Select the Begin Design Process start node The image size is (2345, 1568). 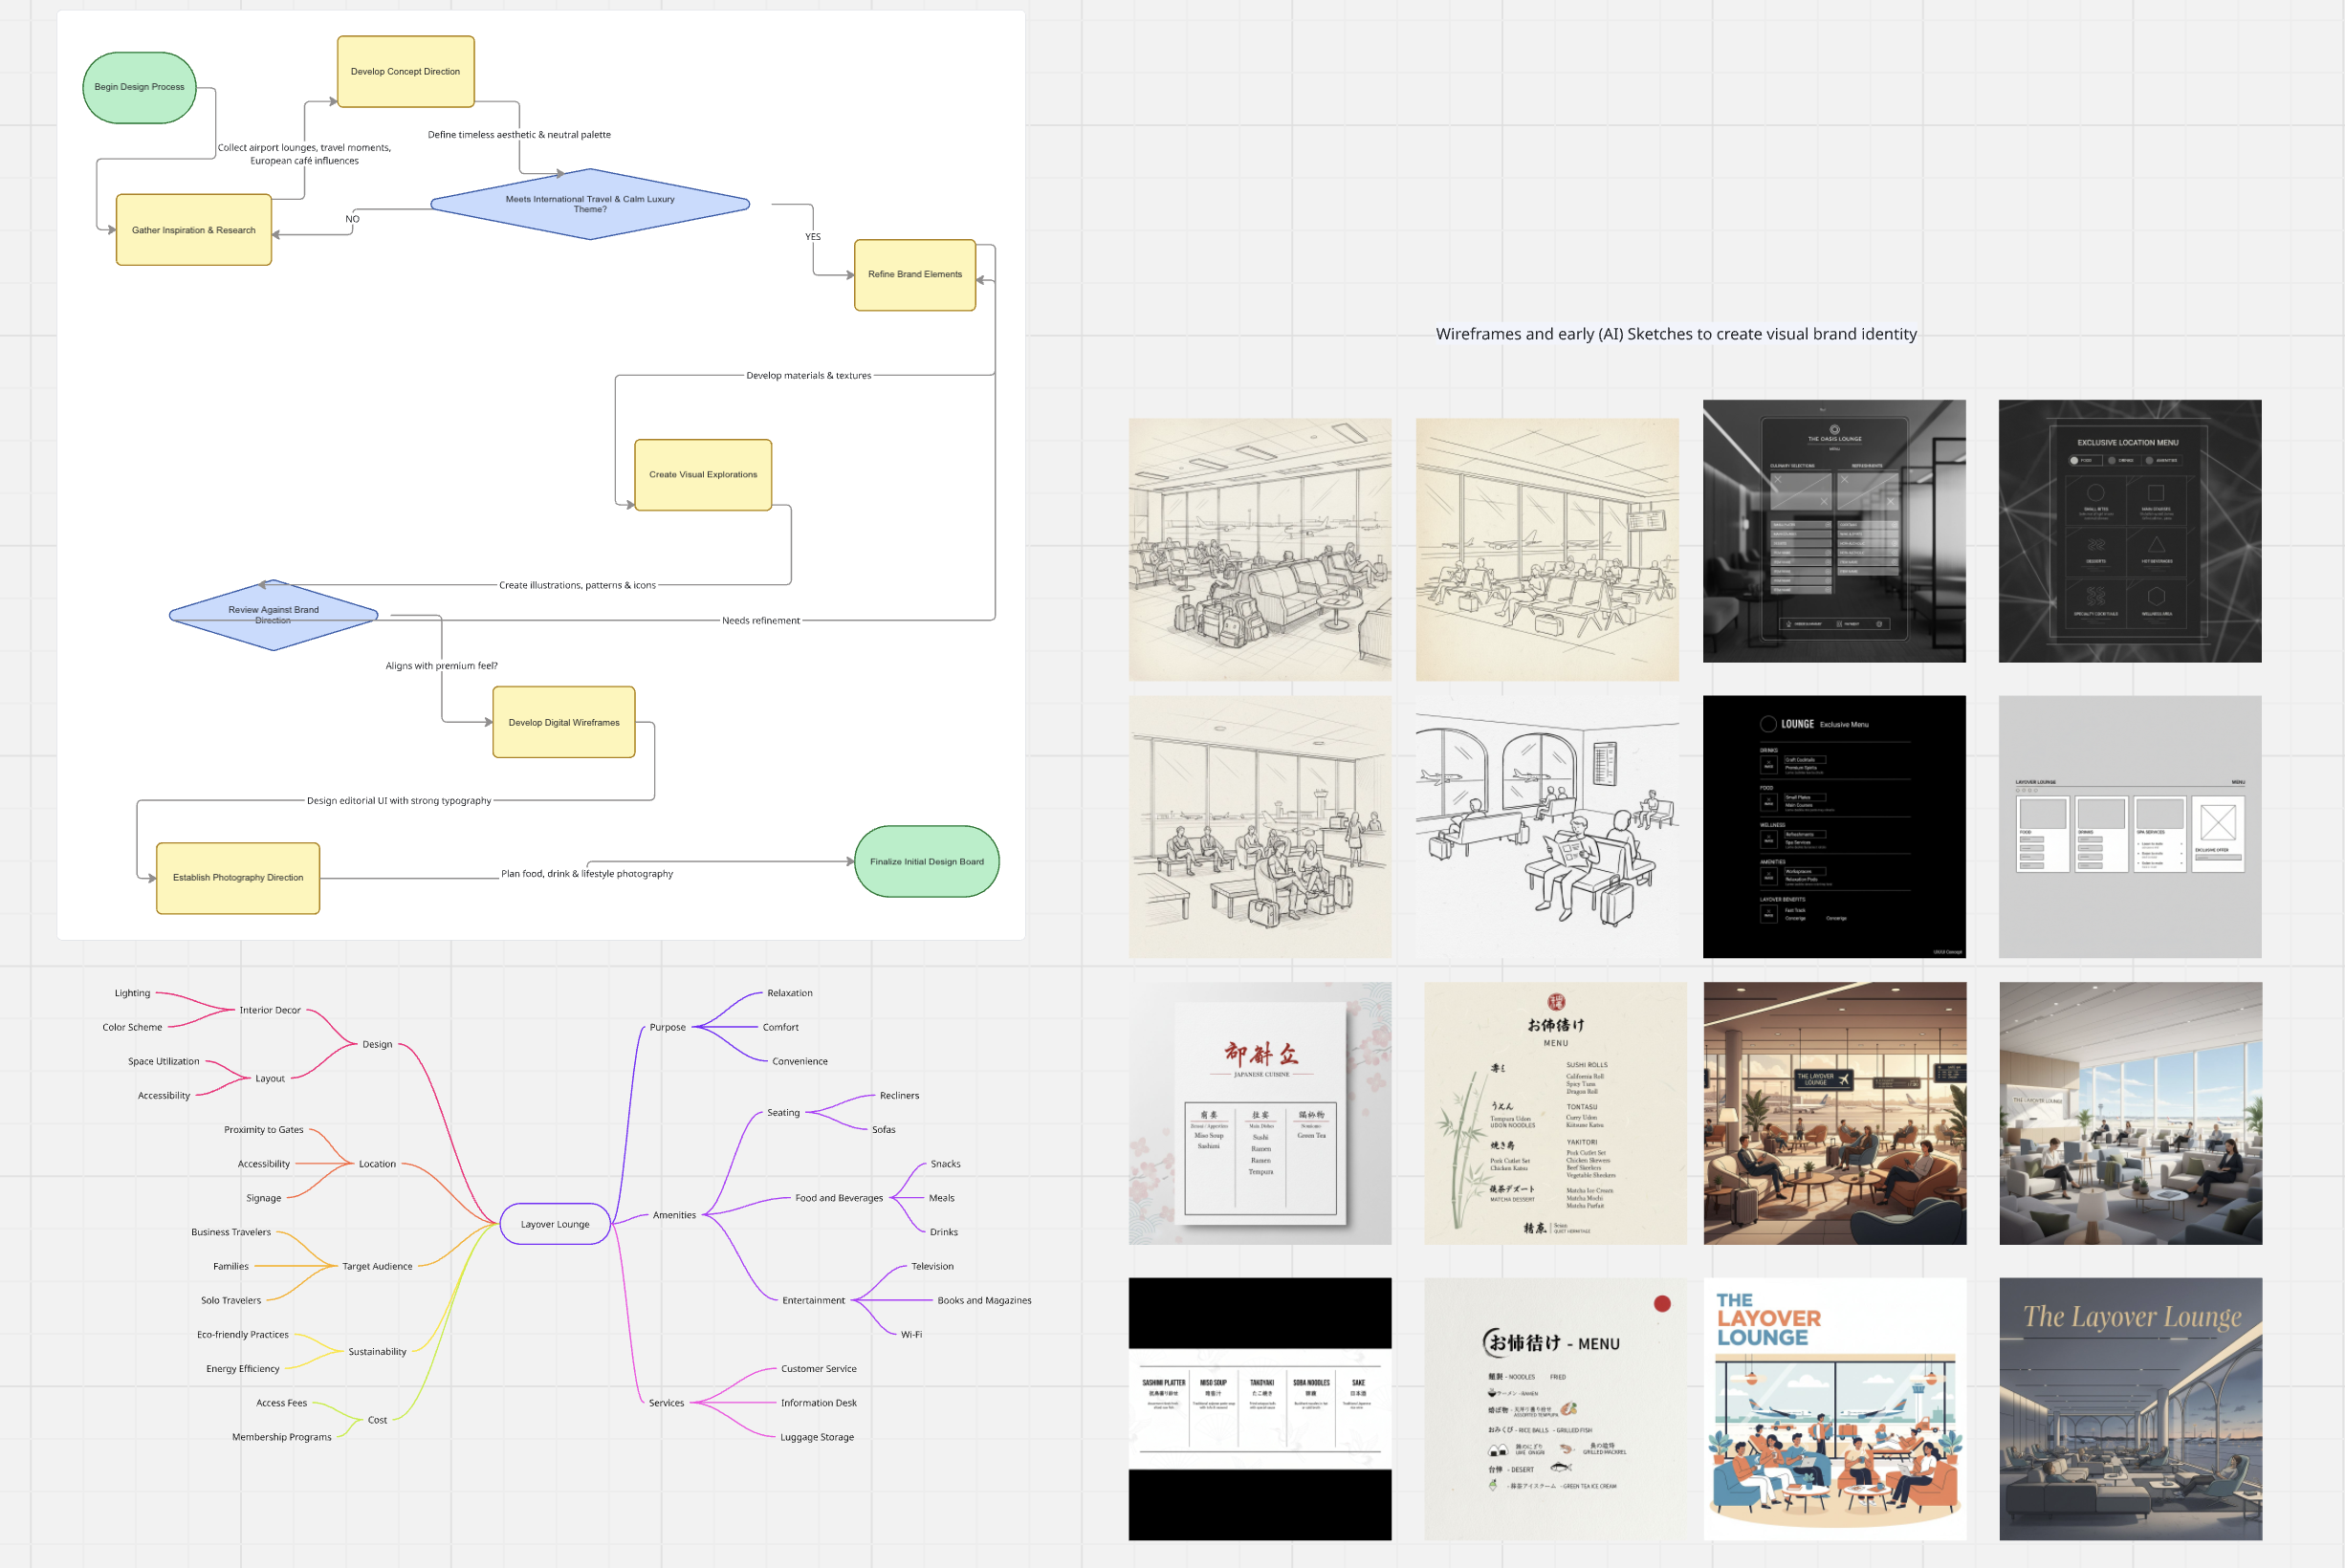click(x=139, y=87)
